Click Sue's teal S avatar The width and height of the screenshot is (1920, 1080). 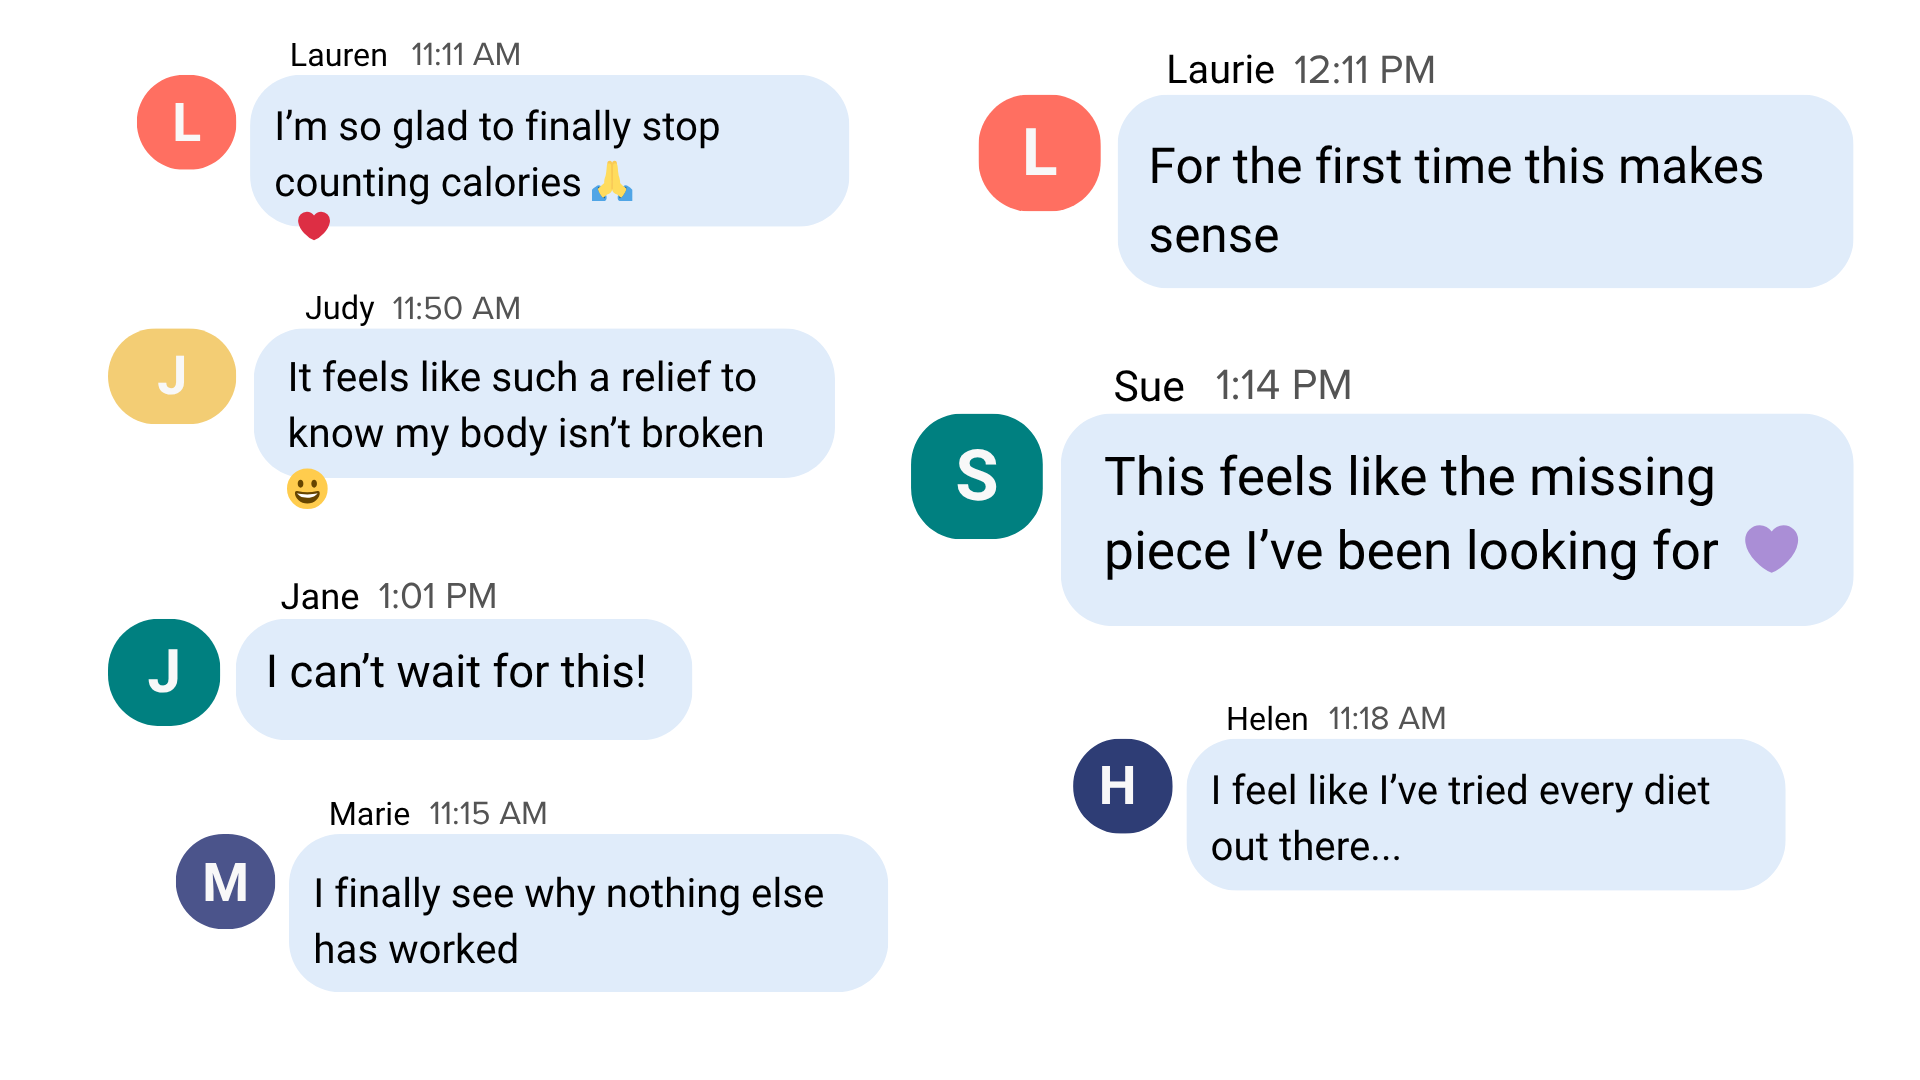point(976,476)
